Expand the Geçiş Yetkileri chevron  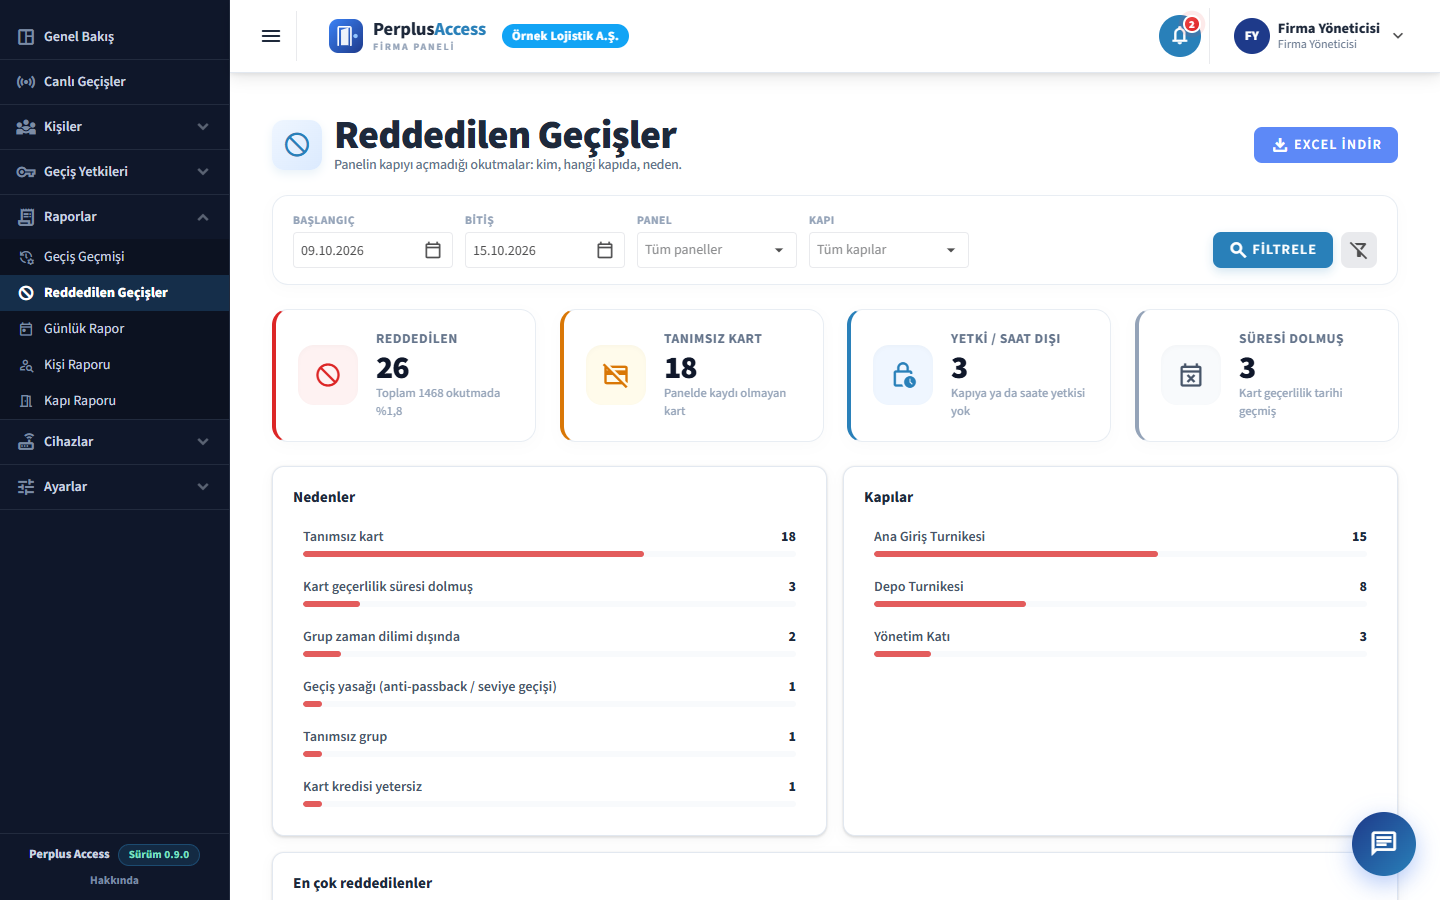(203, 172)
